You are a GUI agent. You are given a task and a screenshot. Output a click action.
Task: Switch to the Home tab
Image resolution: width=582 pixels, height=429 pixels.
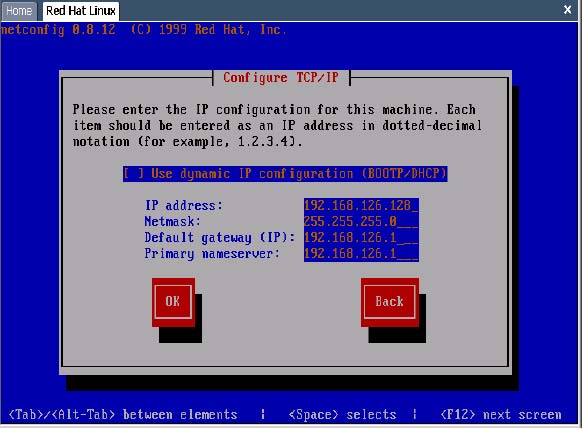pos(19,11)
